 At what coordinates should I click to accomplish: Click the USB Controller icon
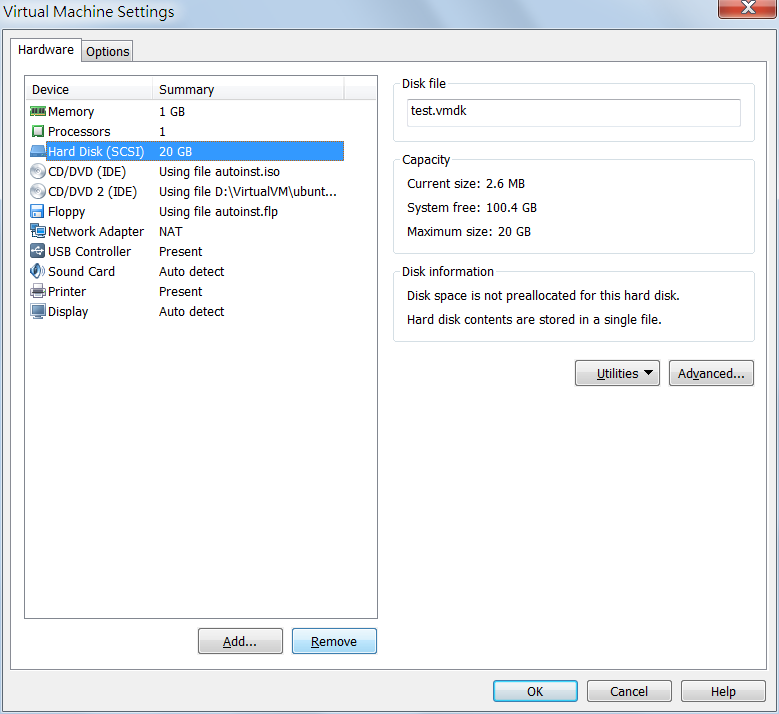[38, 251]
